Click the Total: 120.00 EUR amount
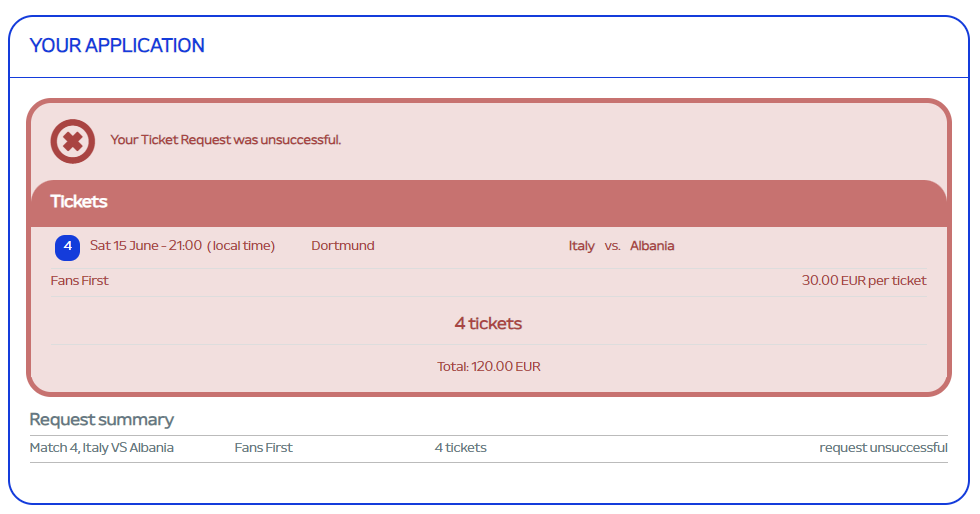 489,367
